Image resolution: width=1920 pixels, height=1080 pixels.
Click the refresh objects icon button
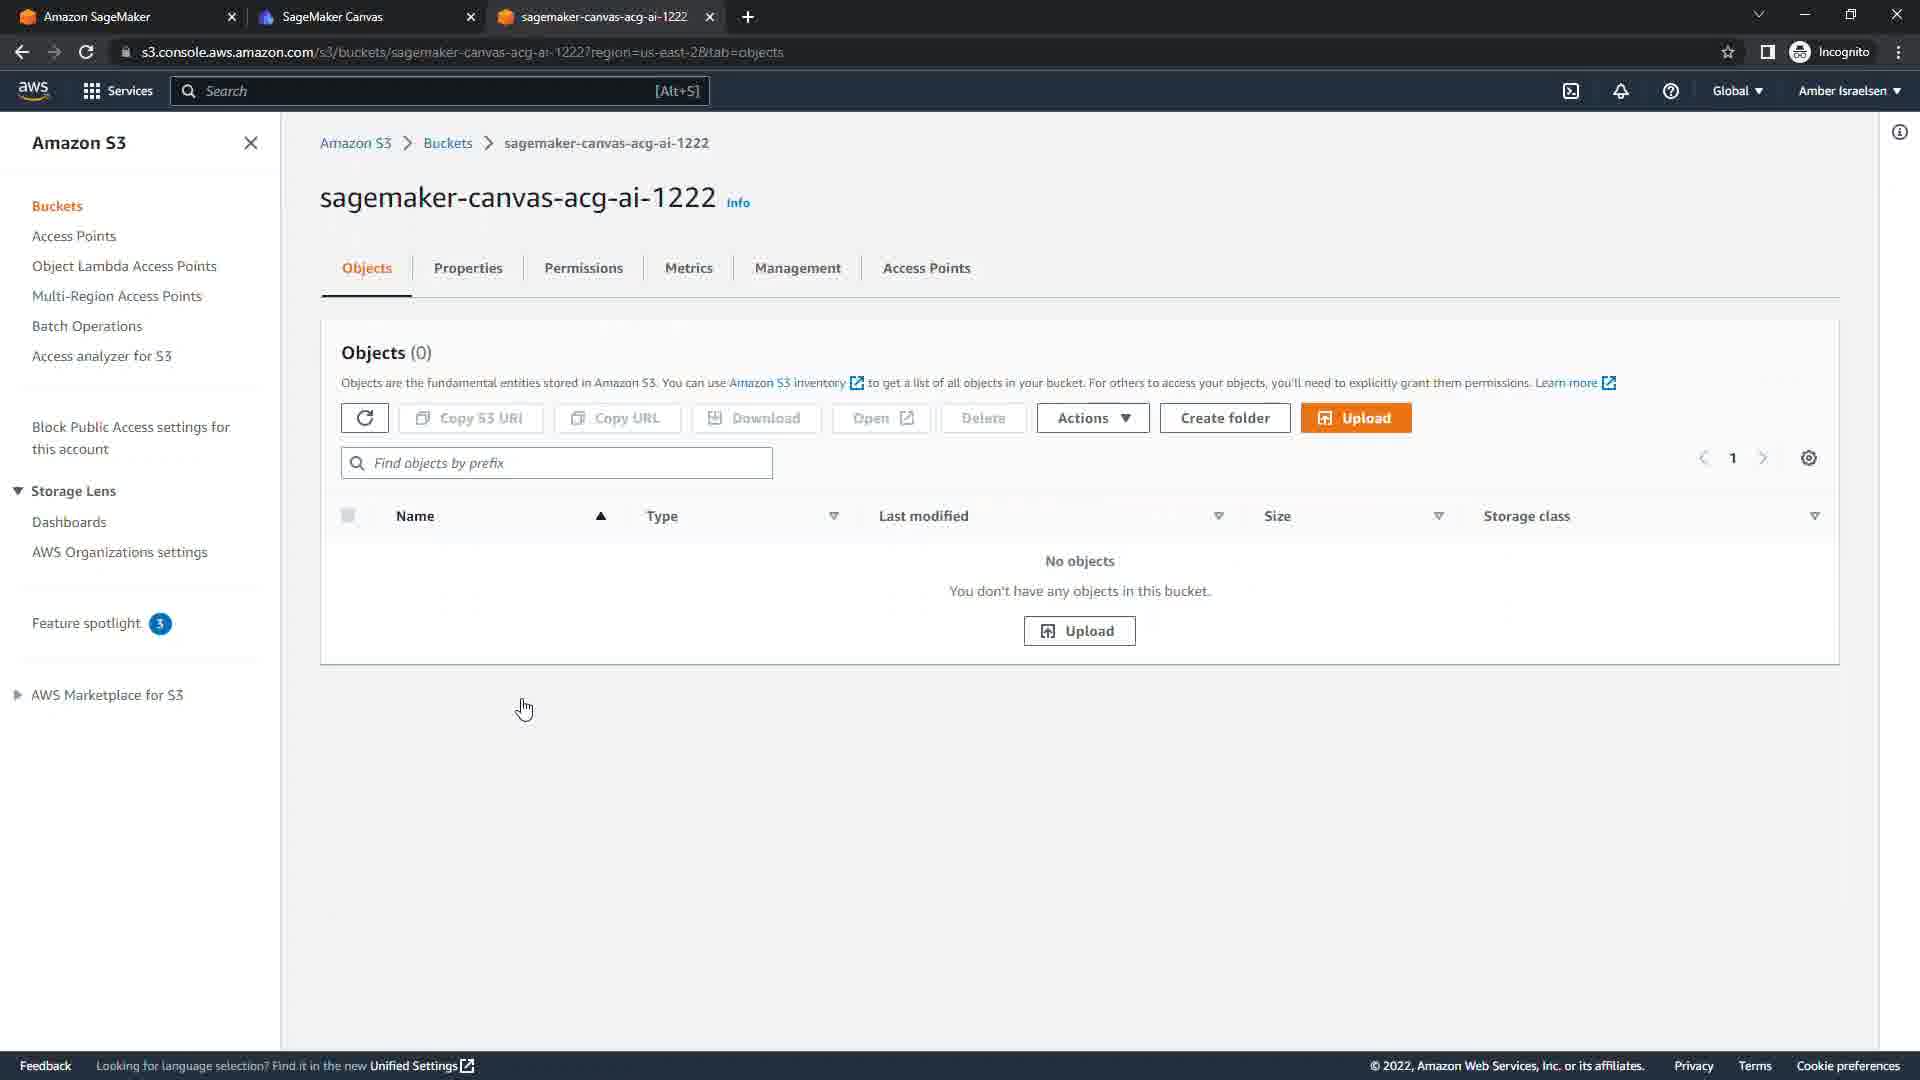pyautogui.click(x=364, y=418)
